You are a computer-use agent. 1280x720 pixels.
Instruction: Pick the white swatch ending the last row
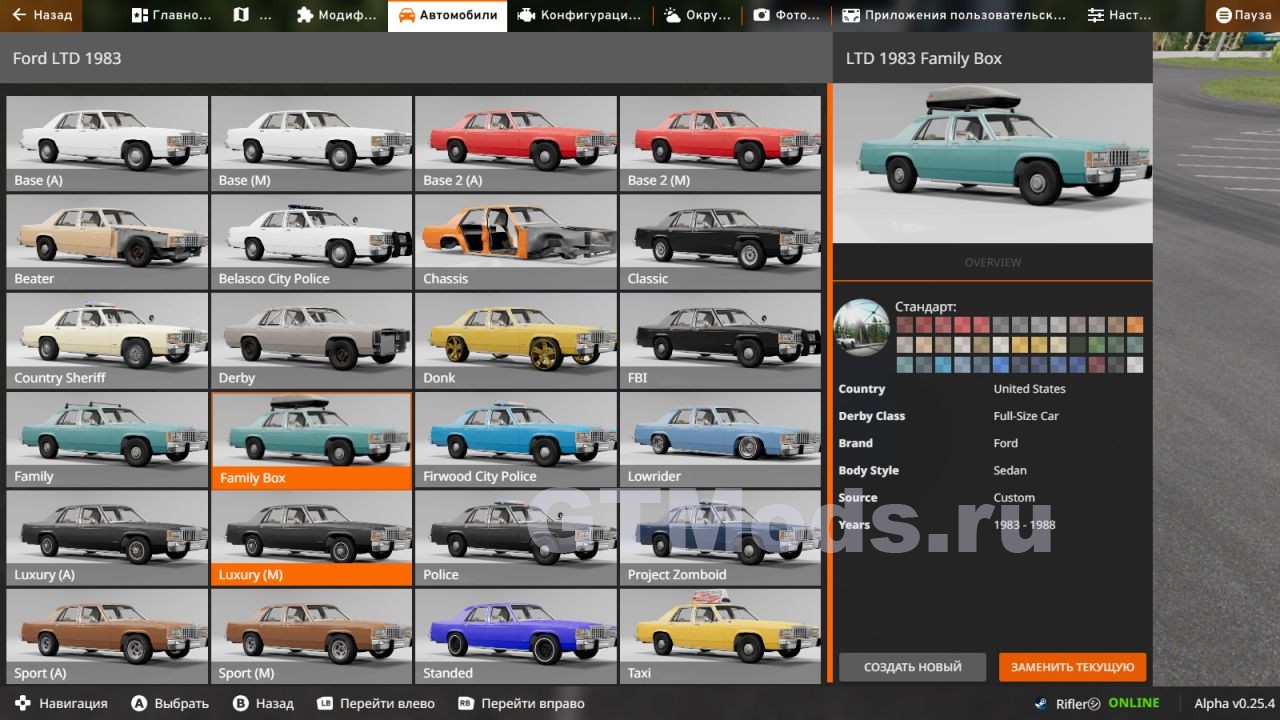(x=1135, y=365)
